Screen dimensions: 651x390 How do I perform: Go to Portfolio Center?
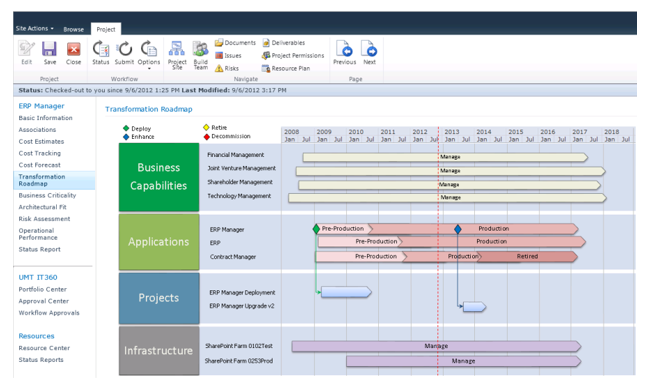click(x=42, y=289)
